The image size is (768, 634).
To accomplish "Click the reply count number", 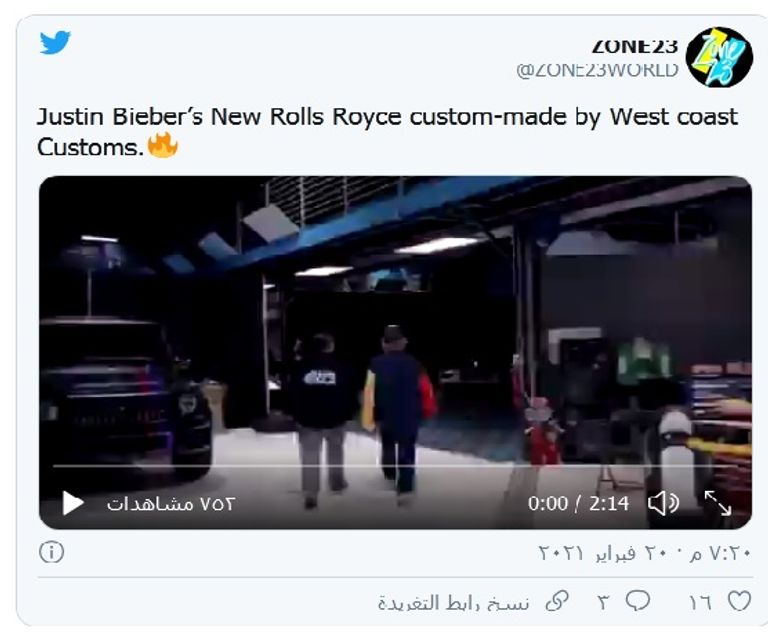I will 603,602.
